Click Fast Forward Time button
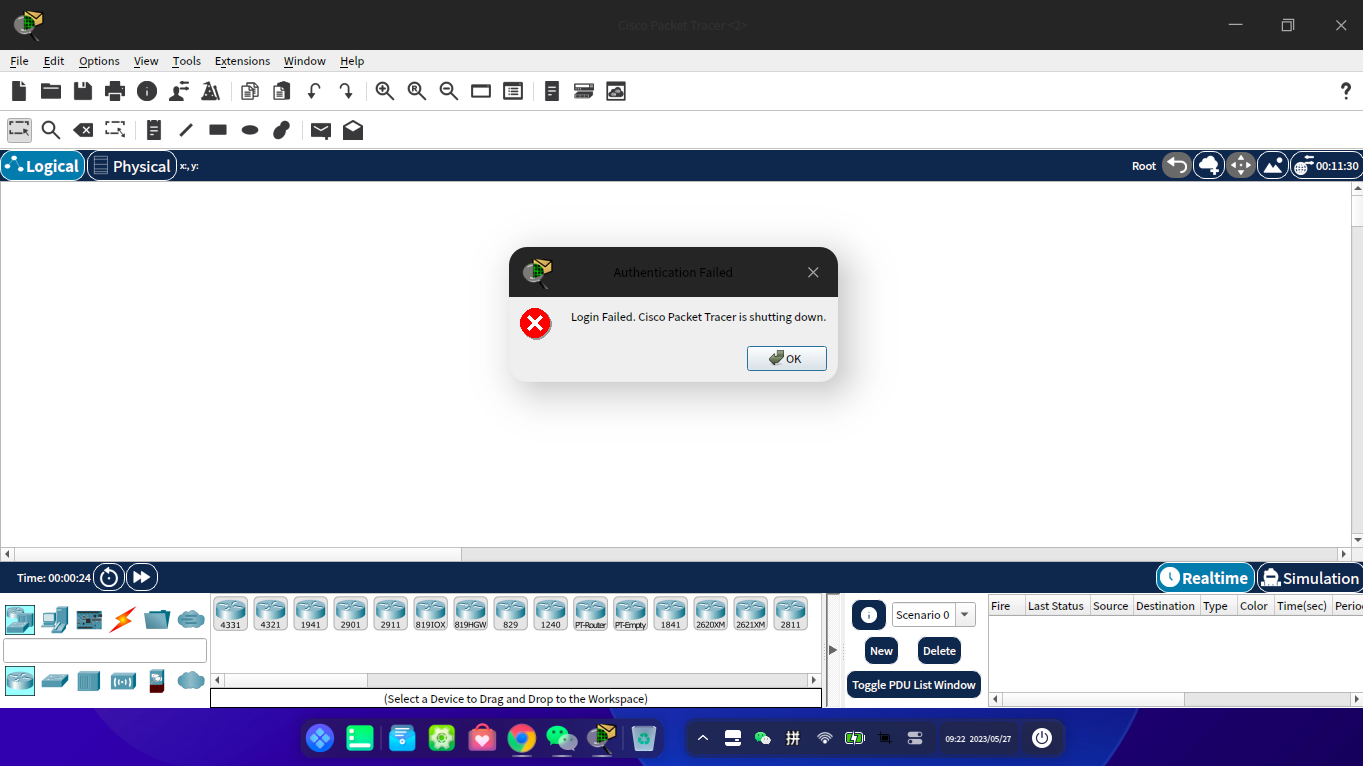The width and height of the screenshot is (1363, 766). click(x=142, y=577)
